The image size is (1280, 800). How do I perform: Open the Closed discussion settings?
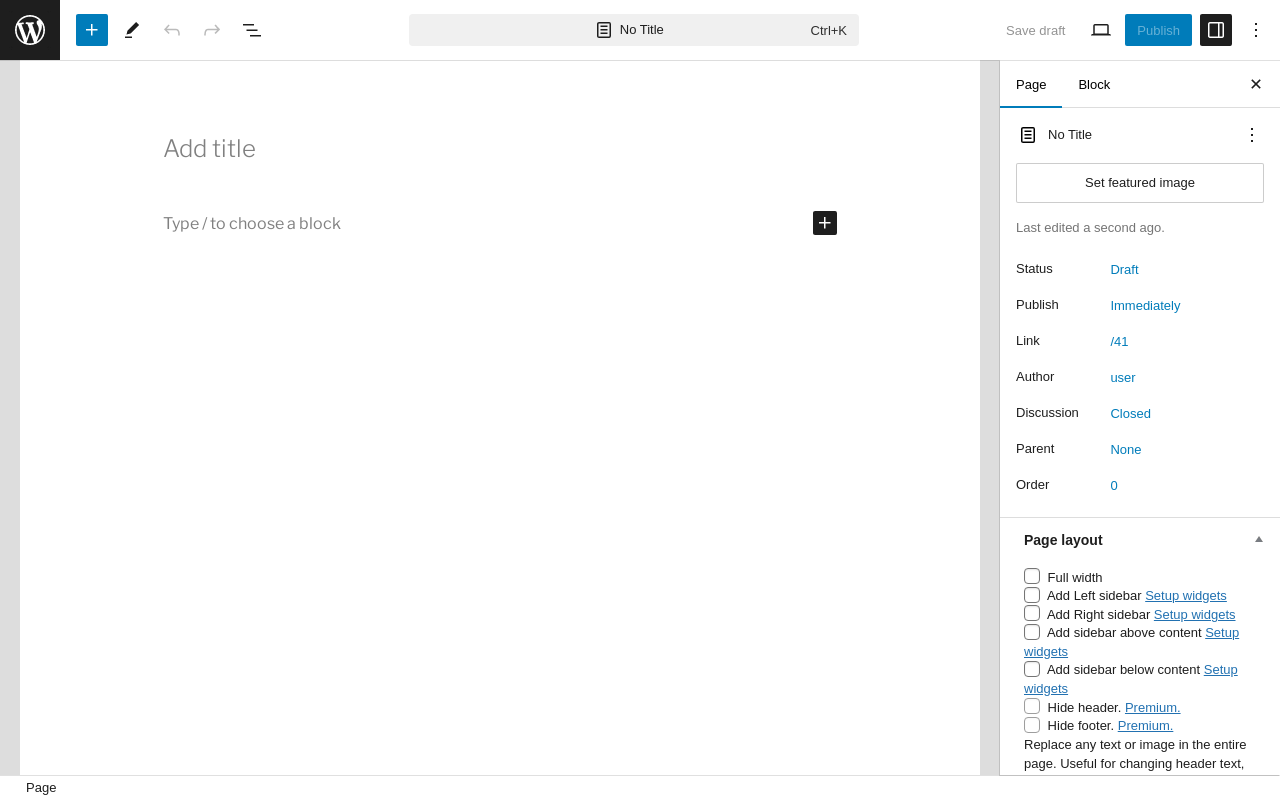tap(1130, 413)
